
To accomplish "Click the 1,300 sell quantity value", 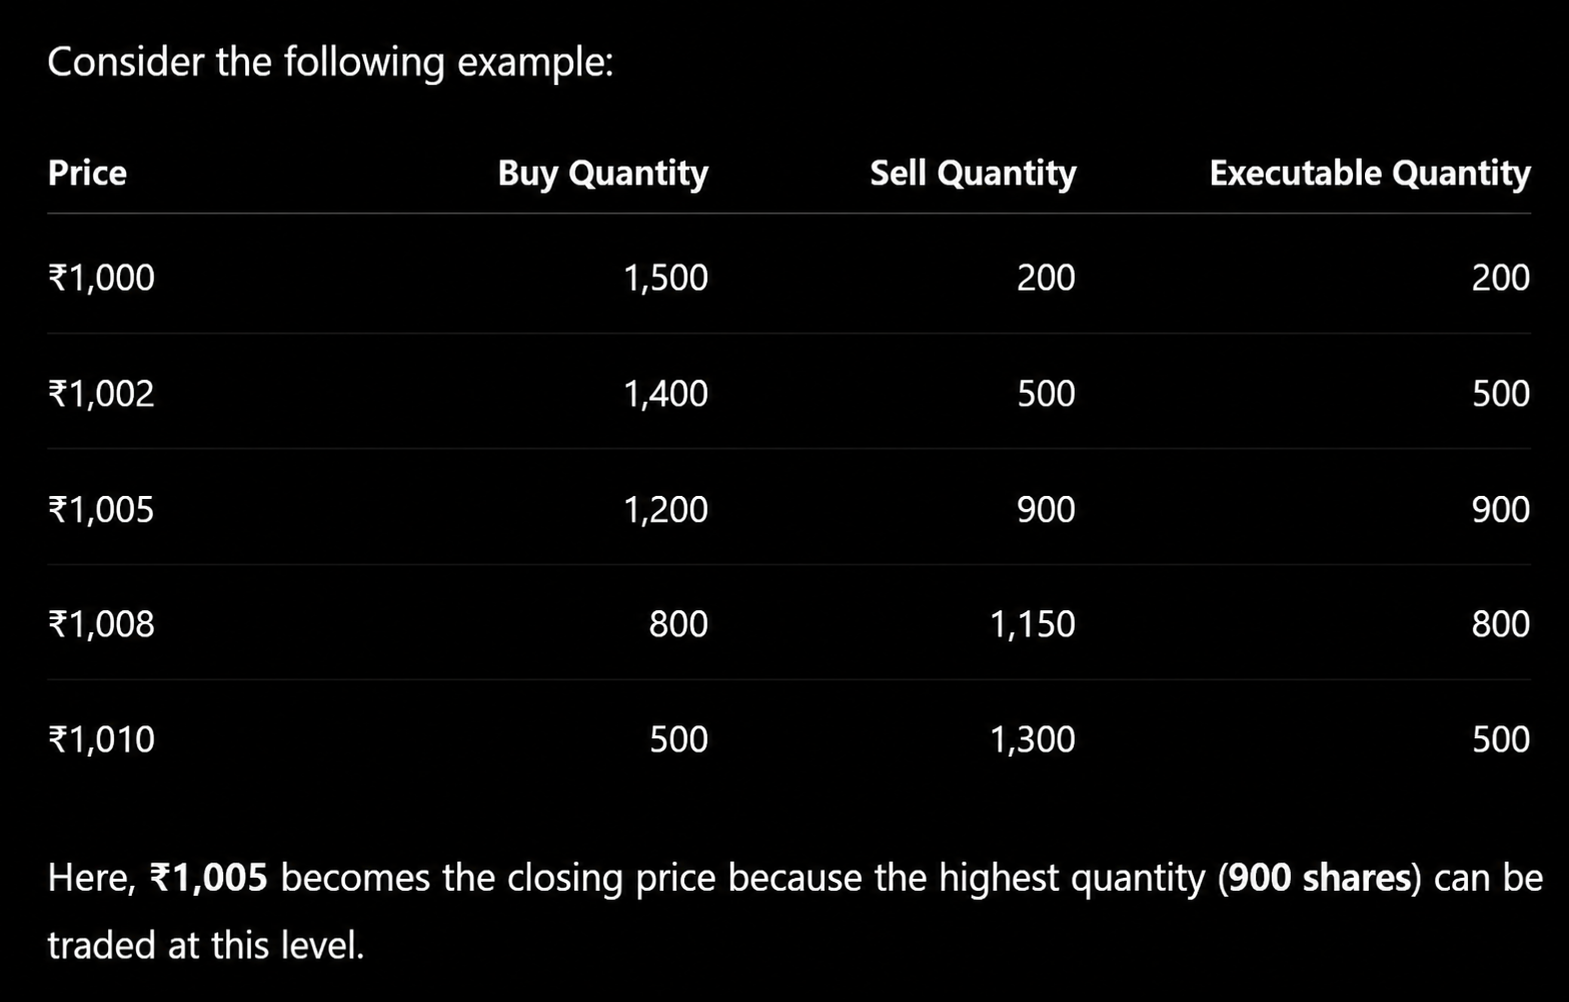I will pyautogui.click(x=1032, y=739).
